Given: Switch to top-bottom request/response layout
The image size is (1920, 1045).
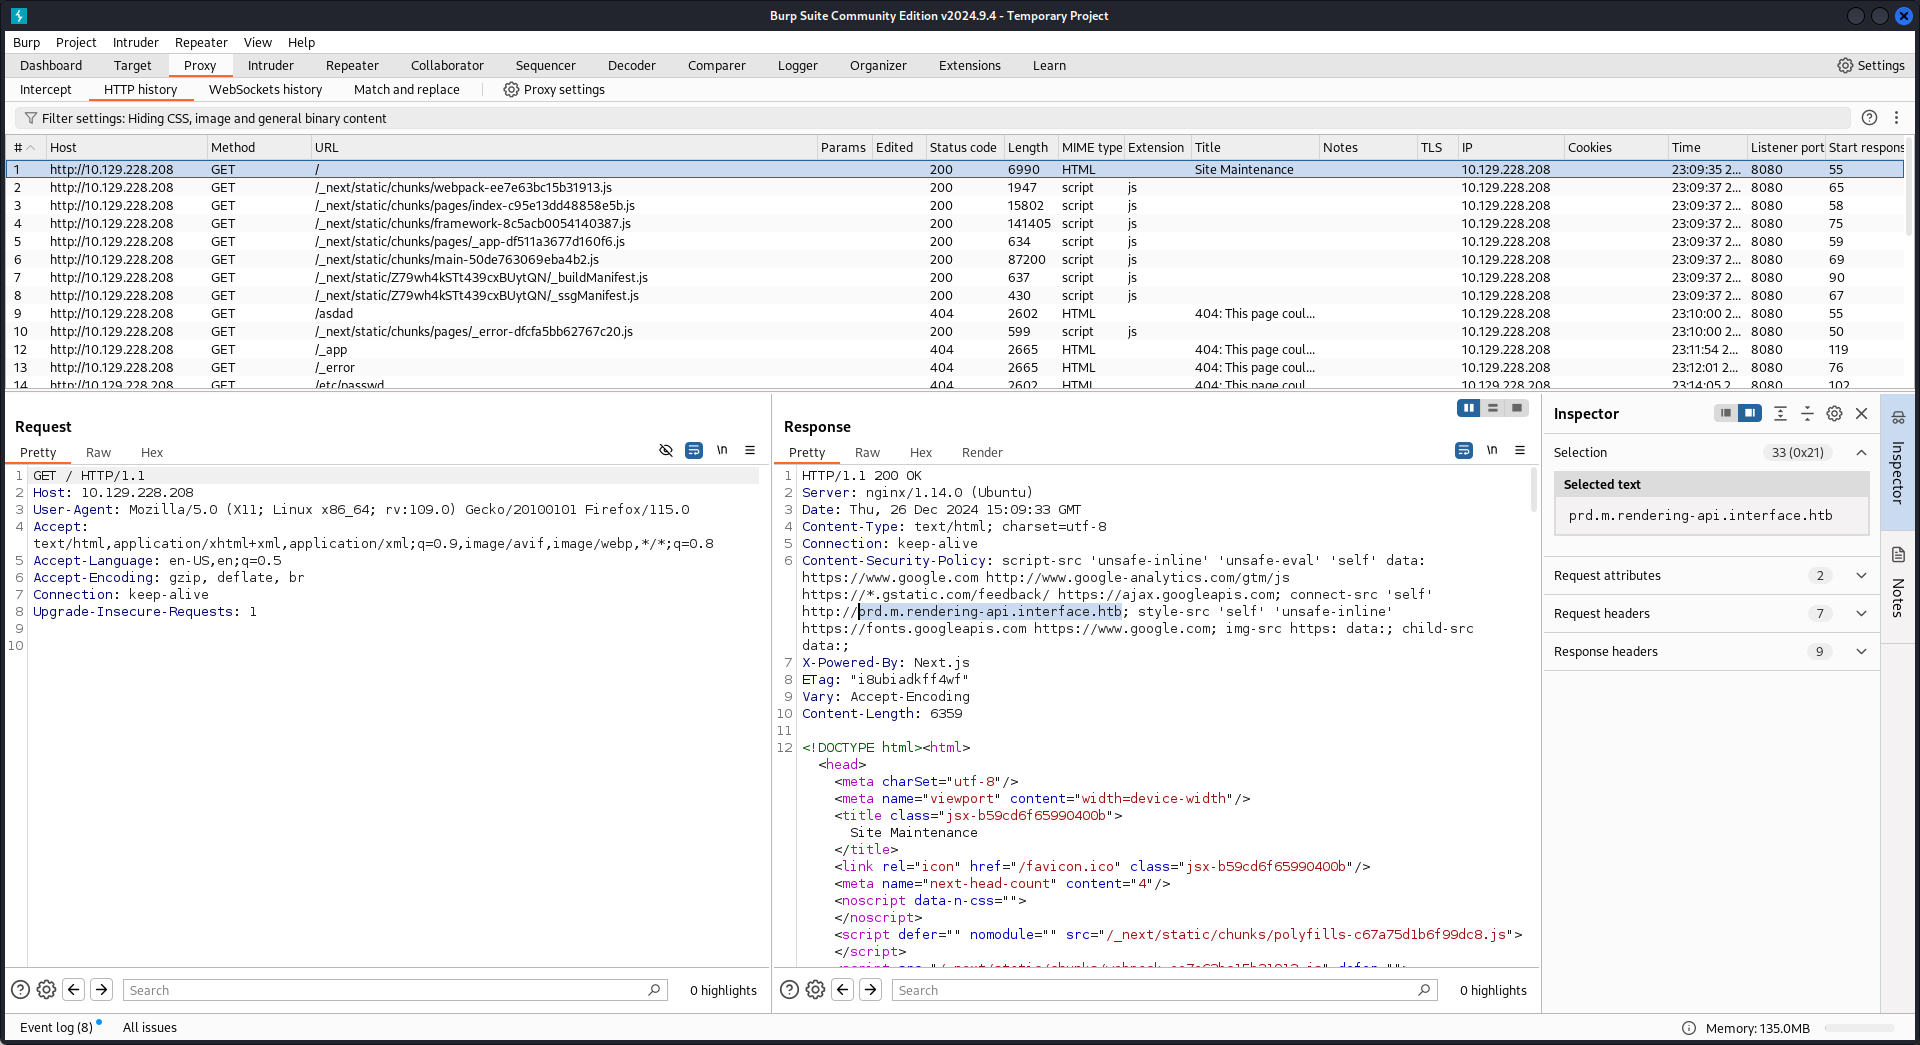Looking at the screenshot, I should [1493, 408].
